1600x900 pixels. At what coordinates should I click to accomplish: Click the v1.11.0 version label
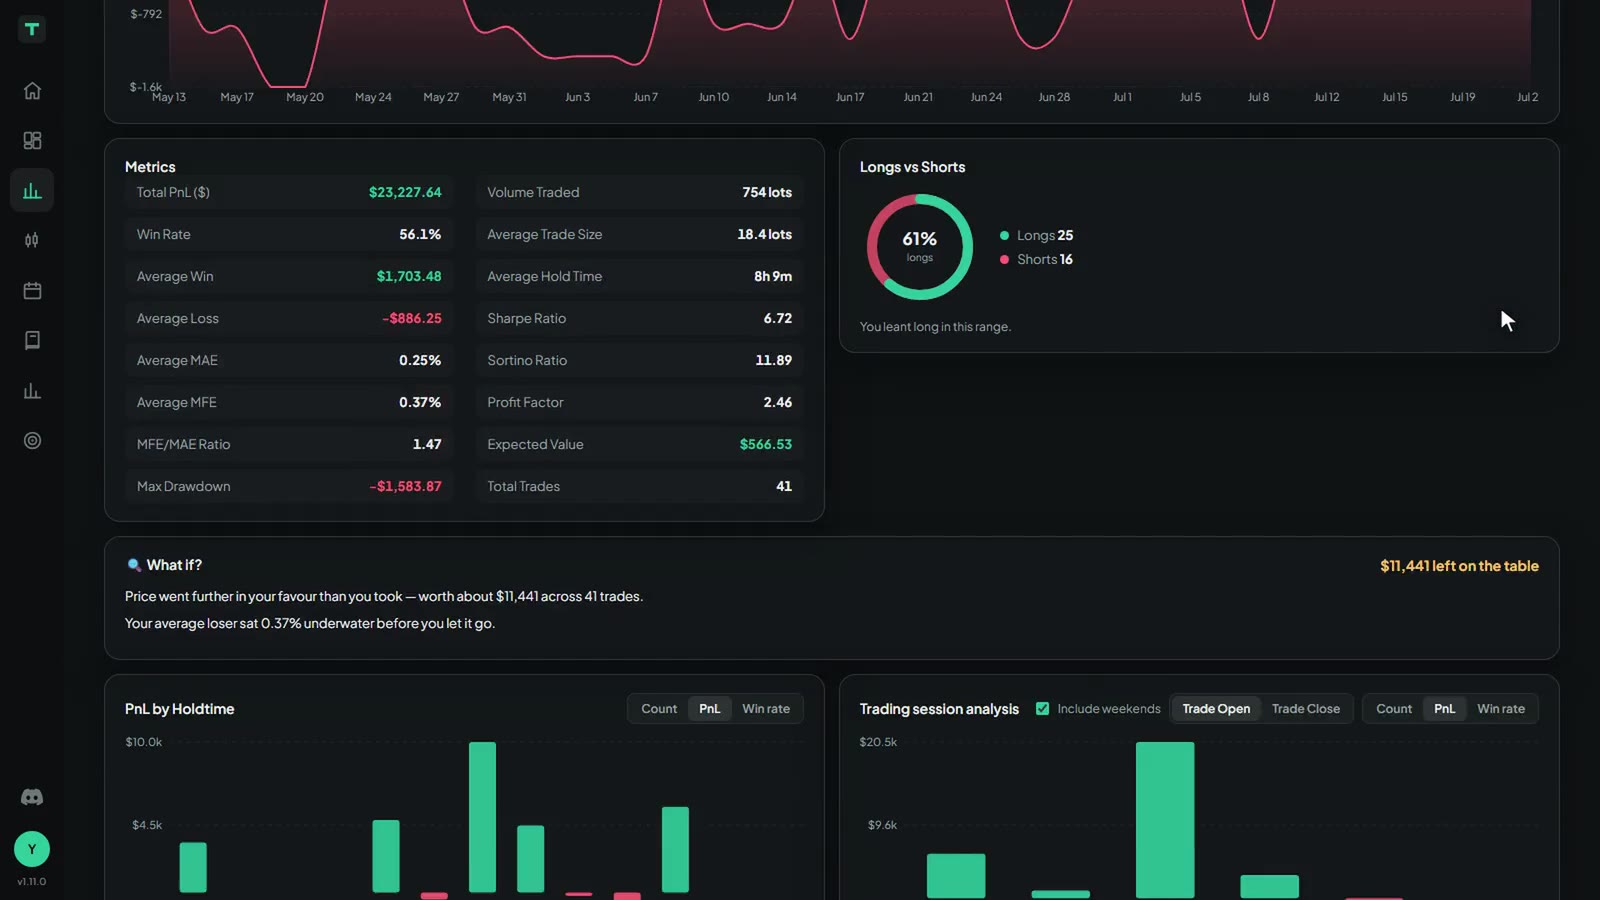[32, 882]
